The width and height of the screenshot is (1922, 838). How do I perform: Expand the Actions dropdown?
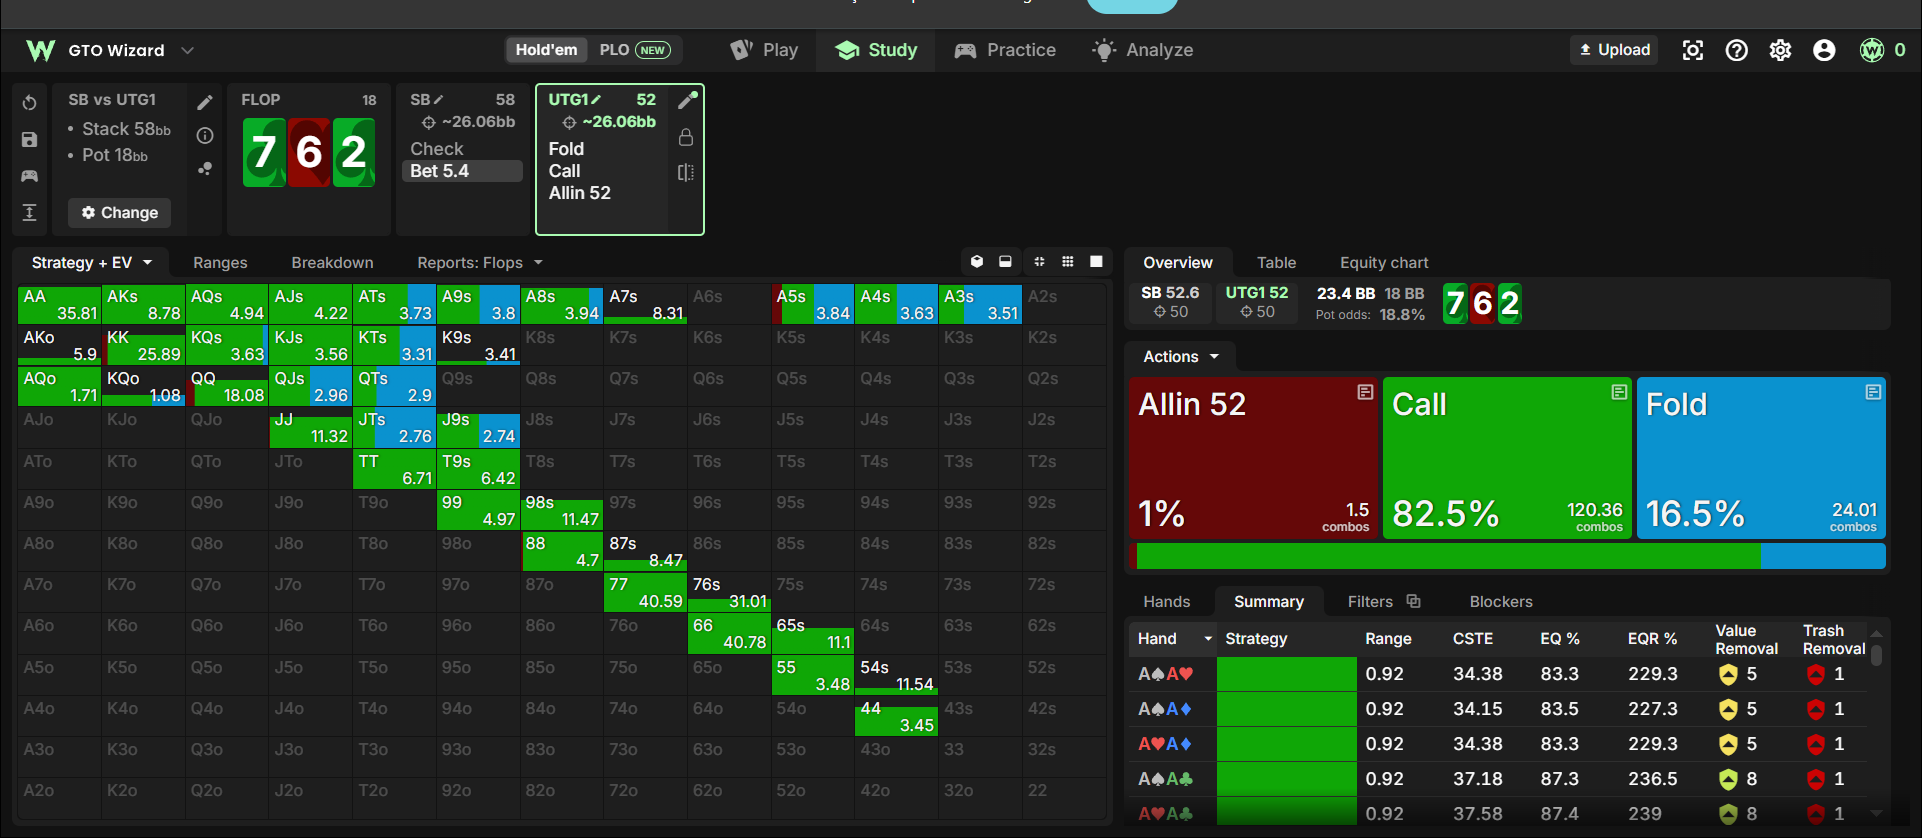pyautogui.click(x=1181, y=357)
